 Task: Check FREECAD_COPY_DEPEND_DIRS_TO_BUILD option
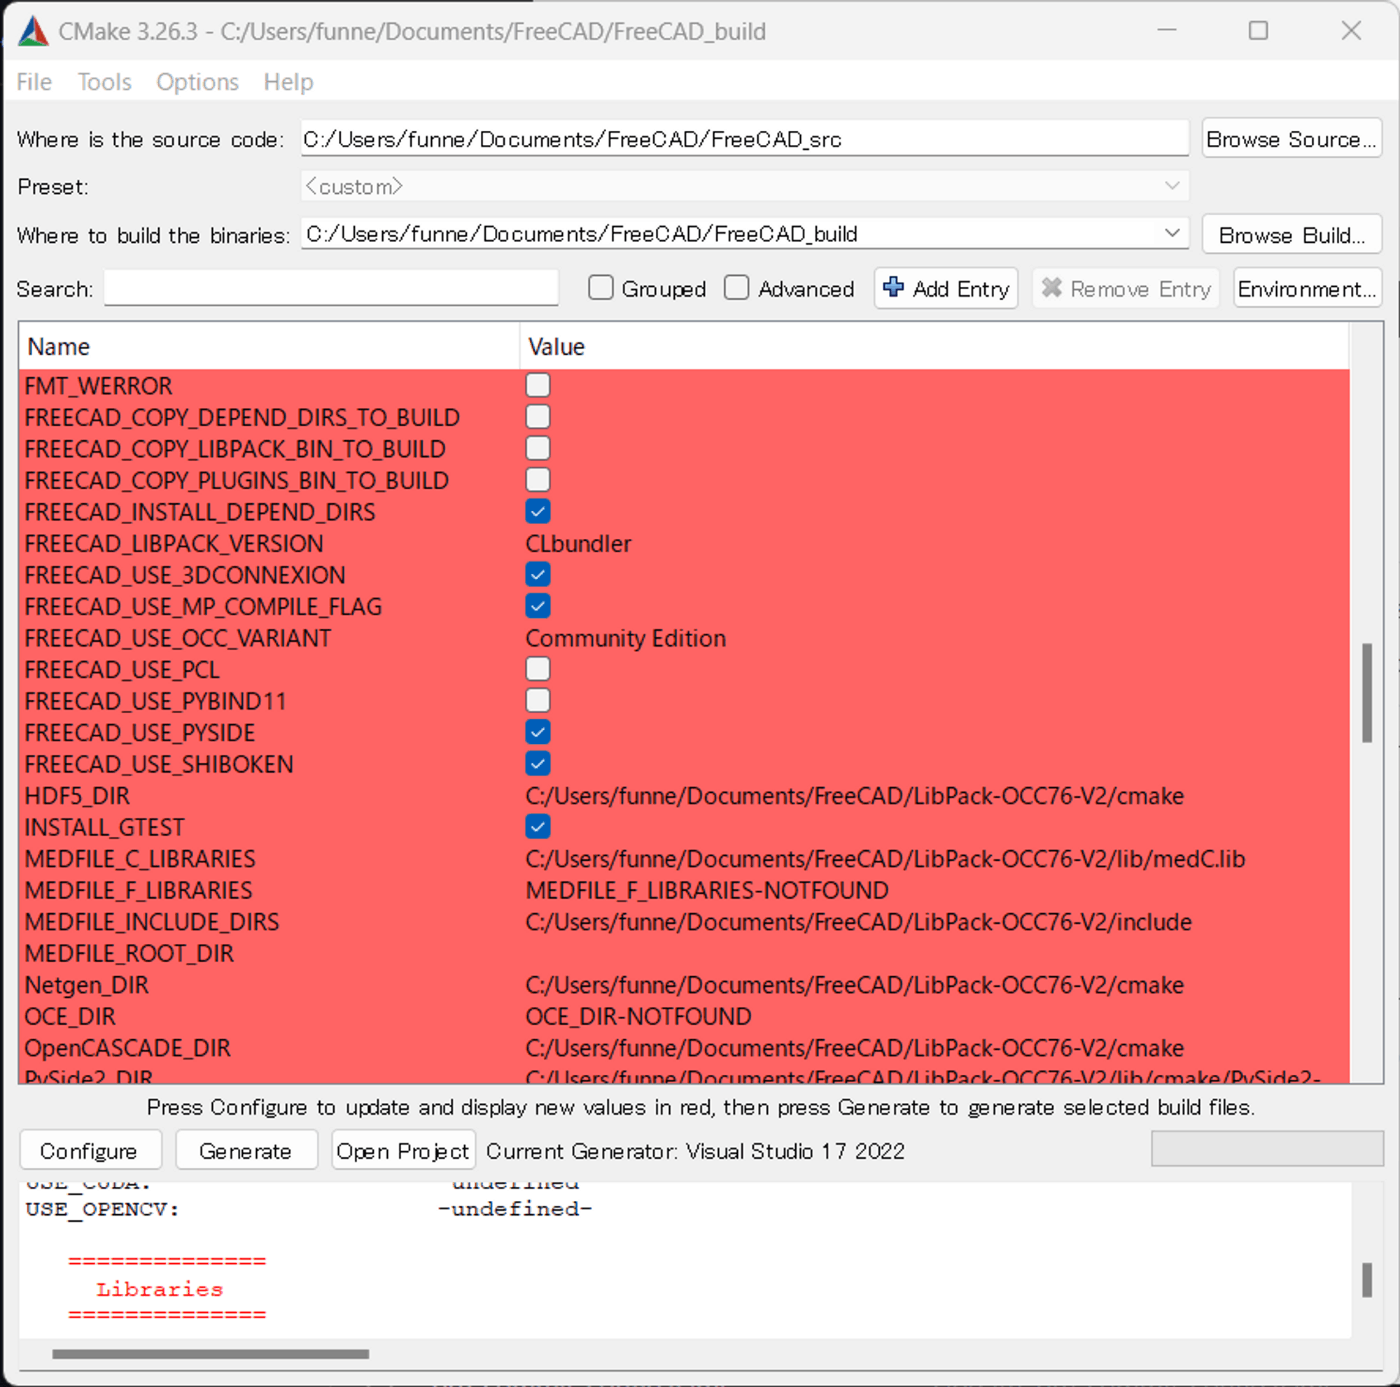pos(538,417)
